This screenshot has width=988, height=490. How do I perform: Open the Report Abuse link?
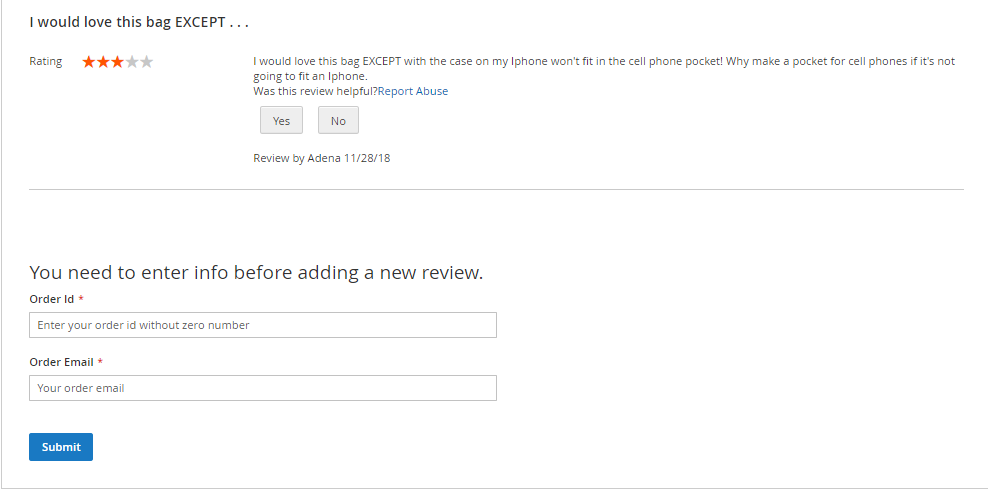pos(413,91)
